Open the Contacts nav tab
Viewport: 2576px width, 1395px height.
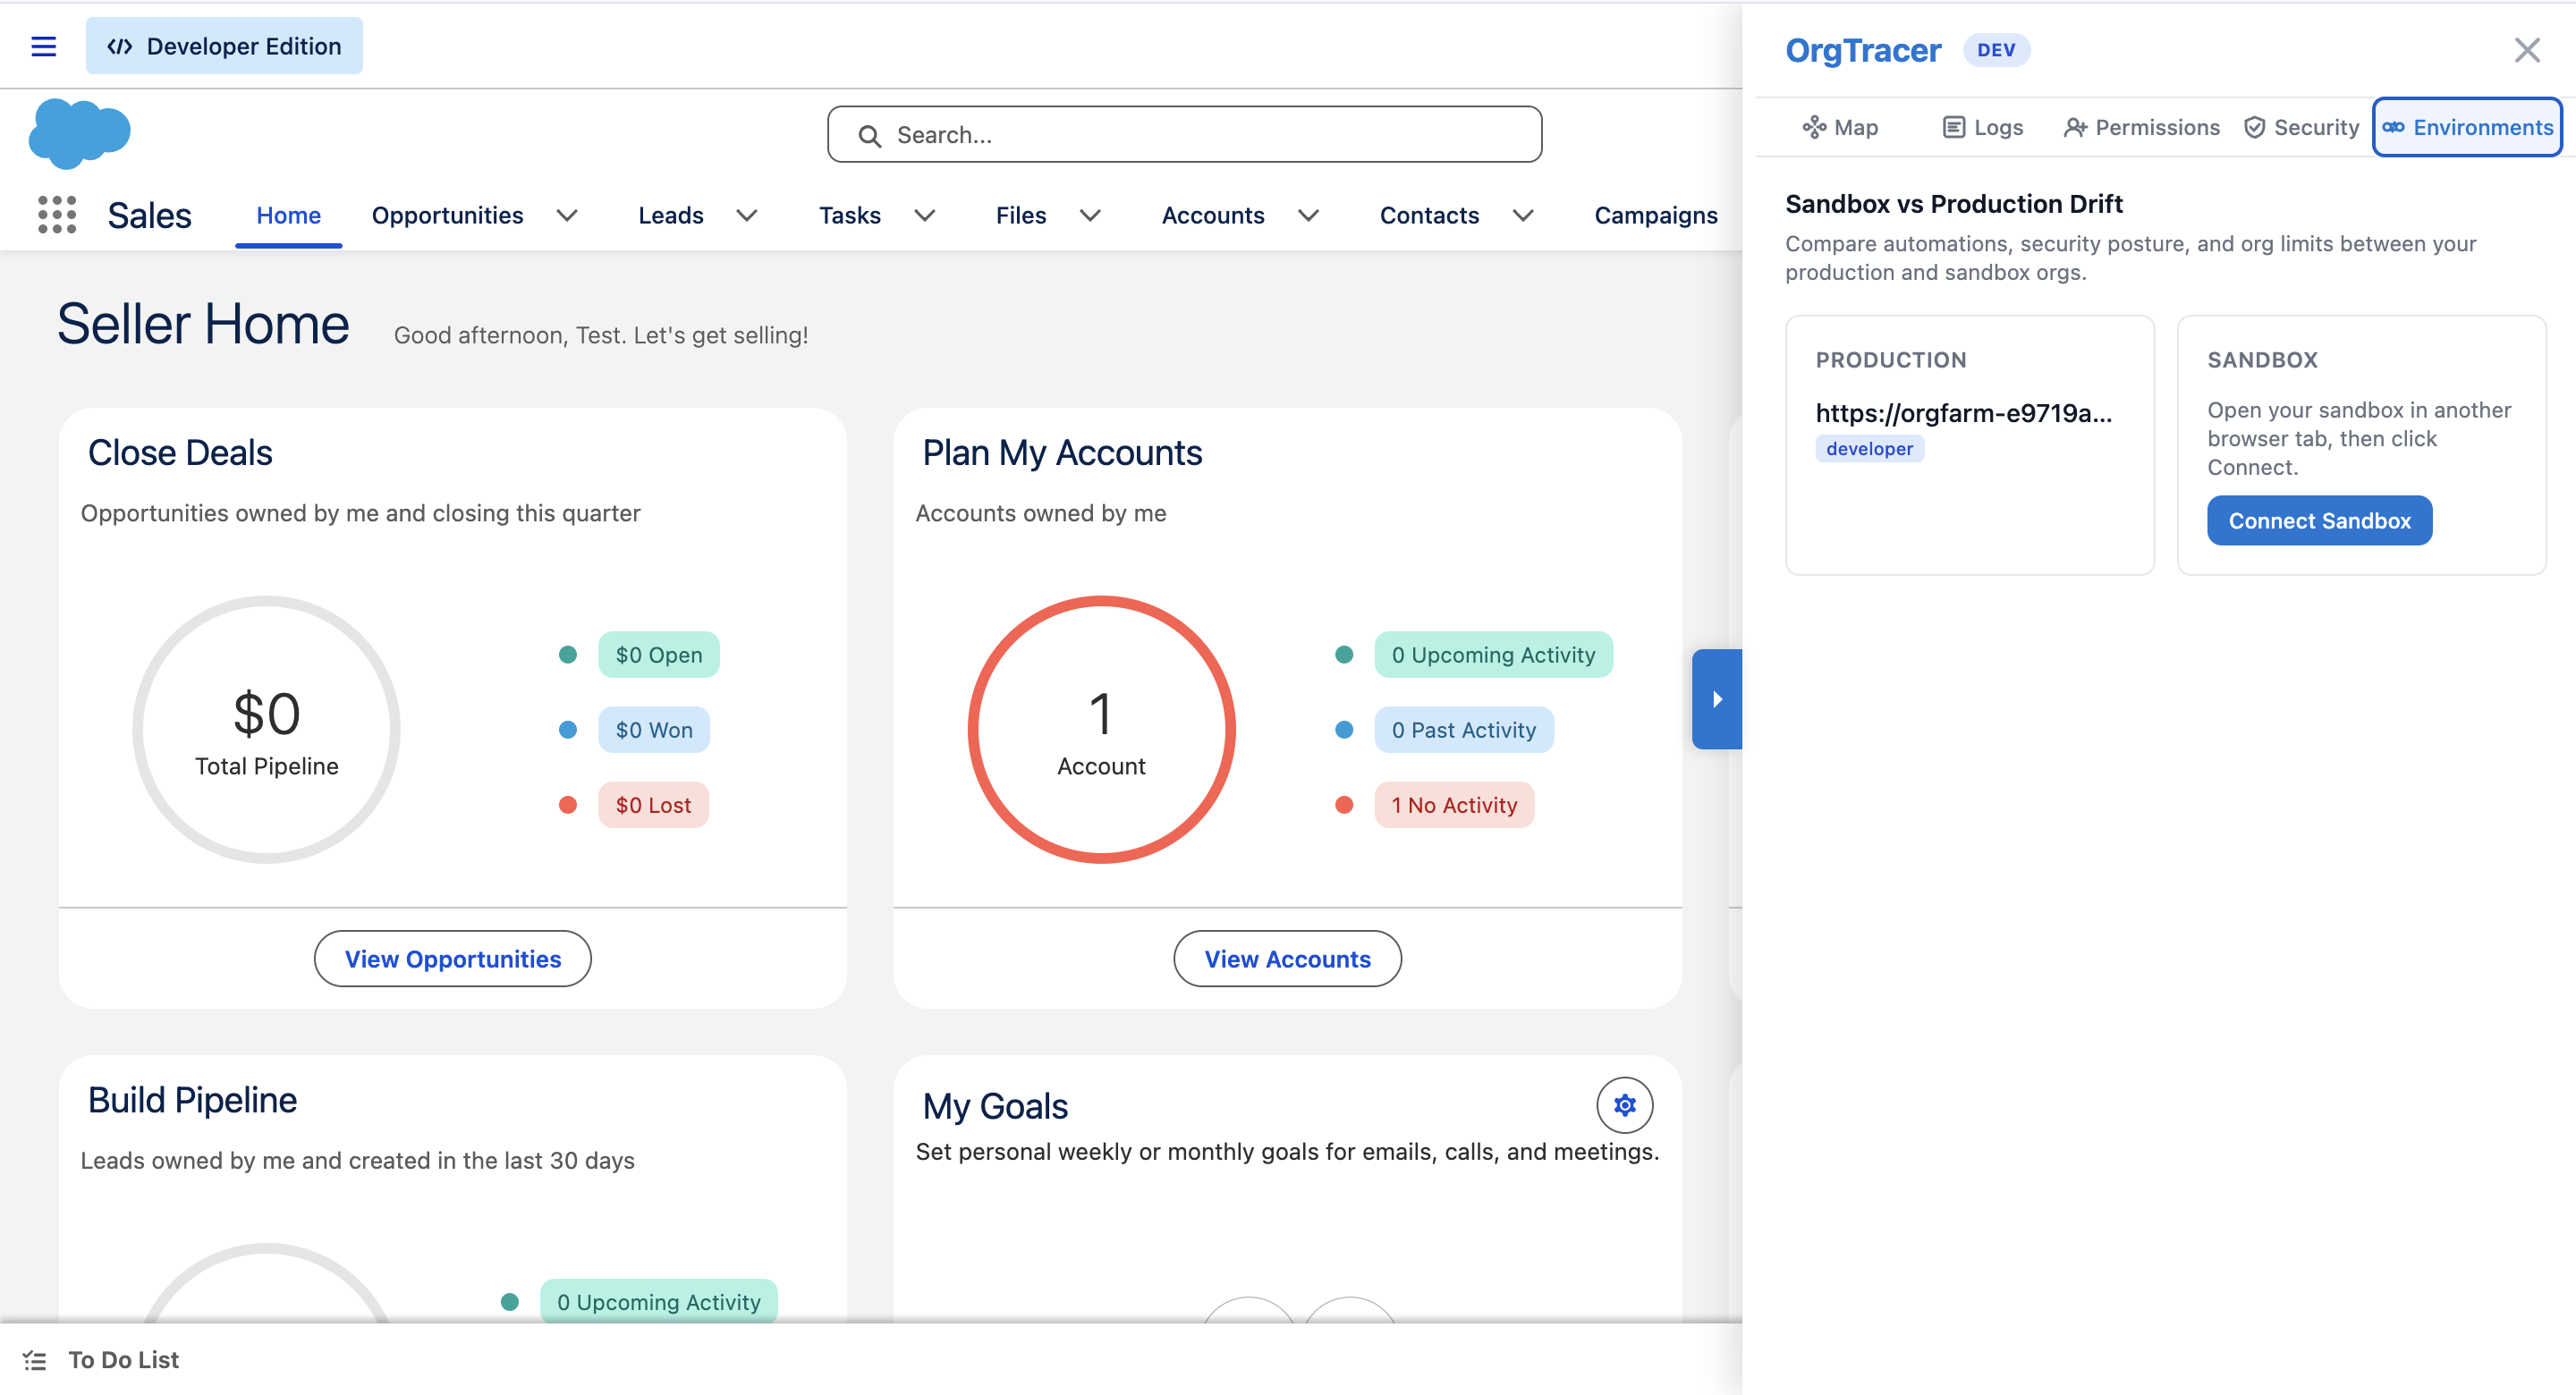[1429, 215]
